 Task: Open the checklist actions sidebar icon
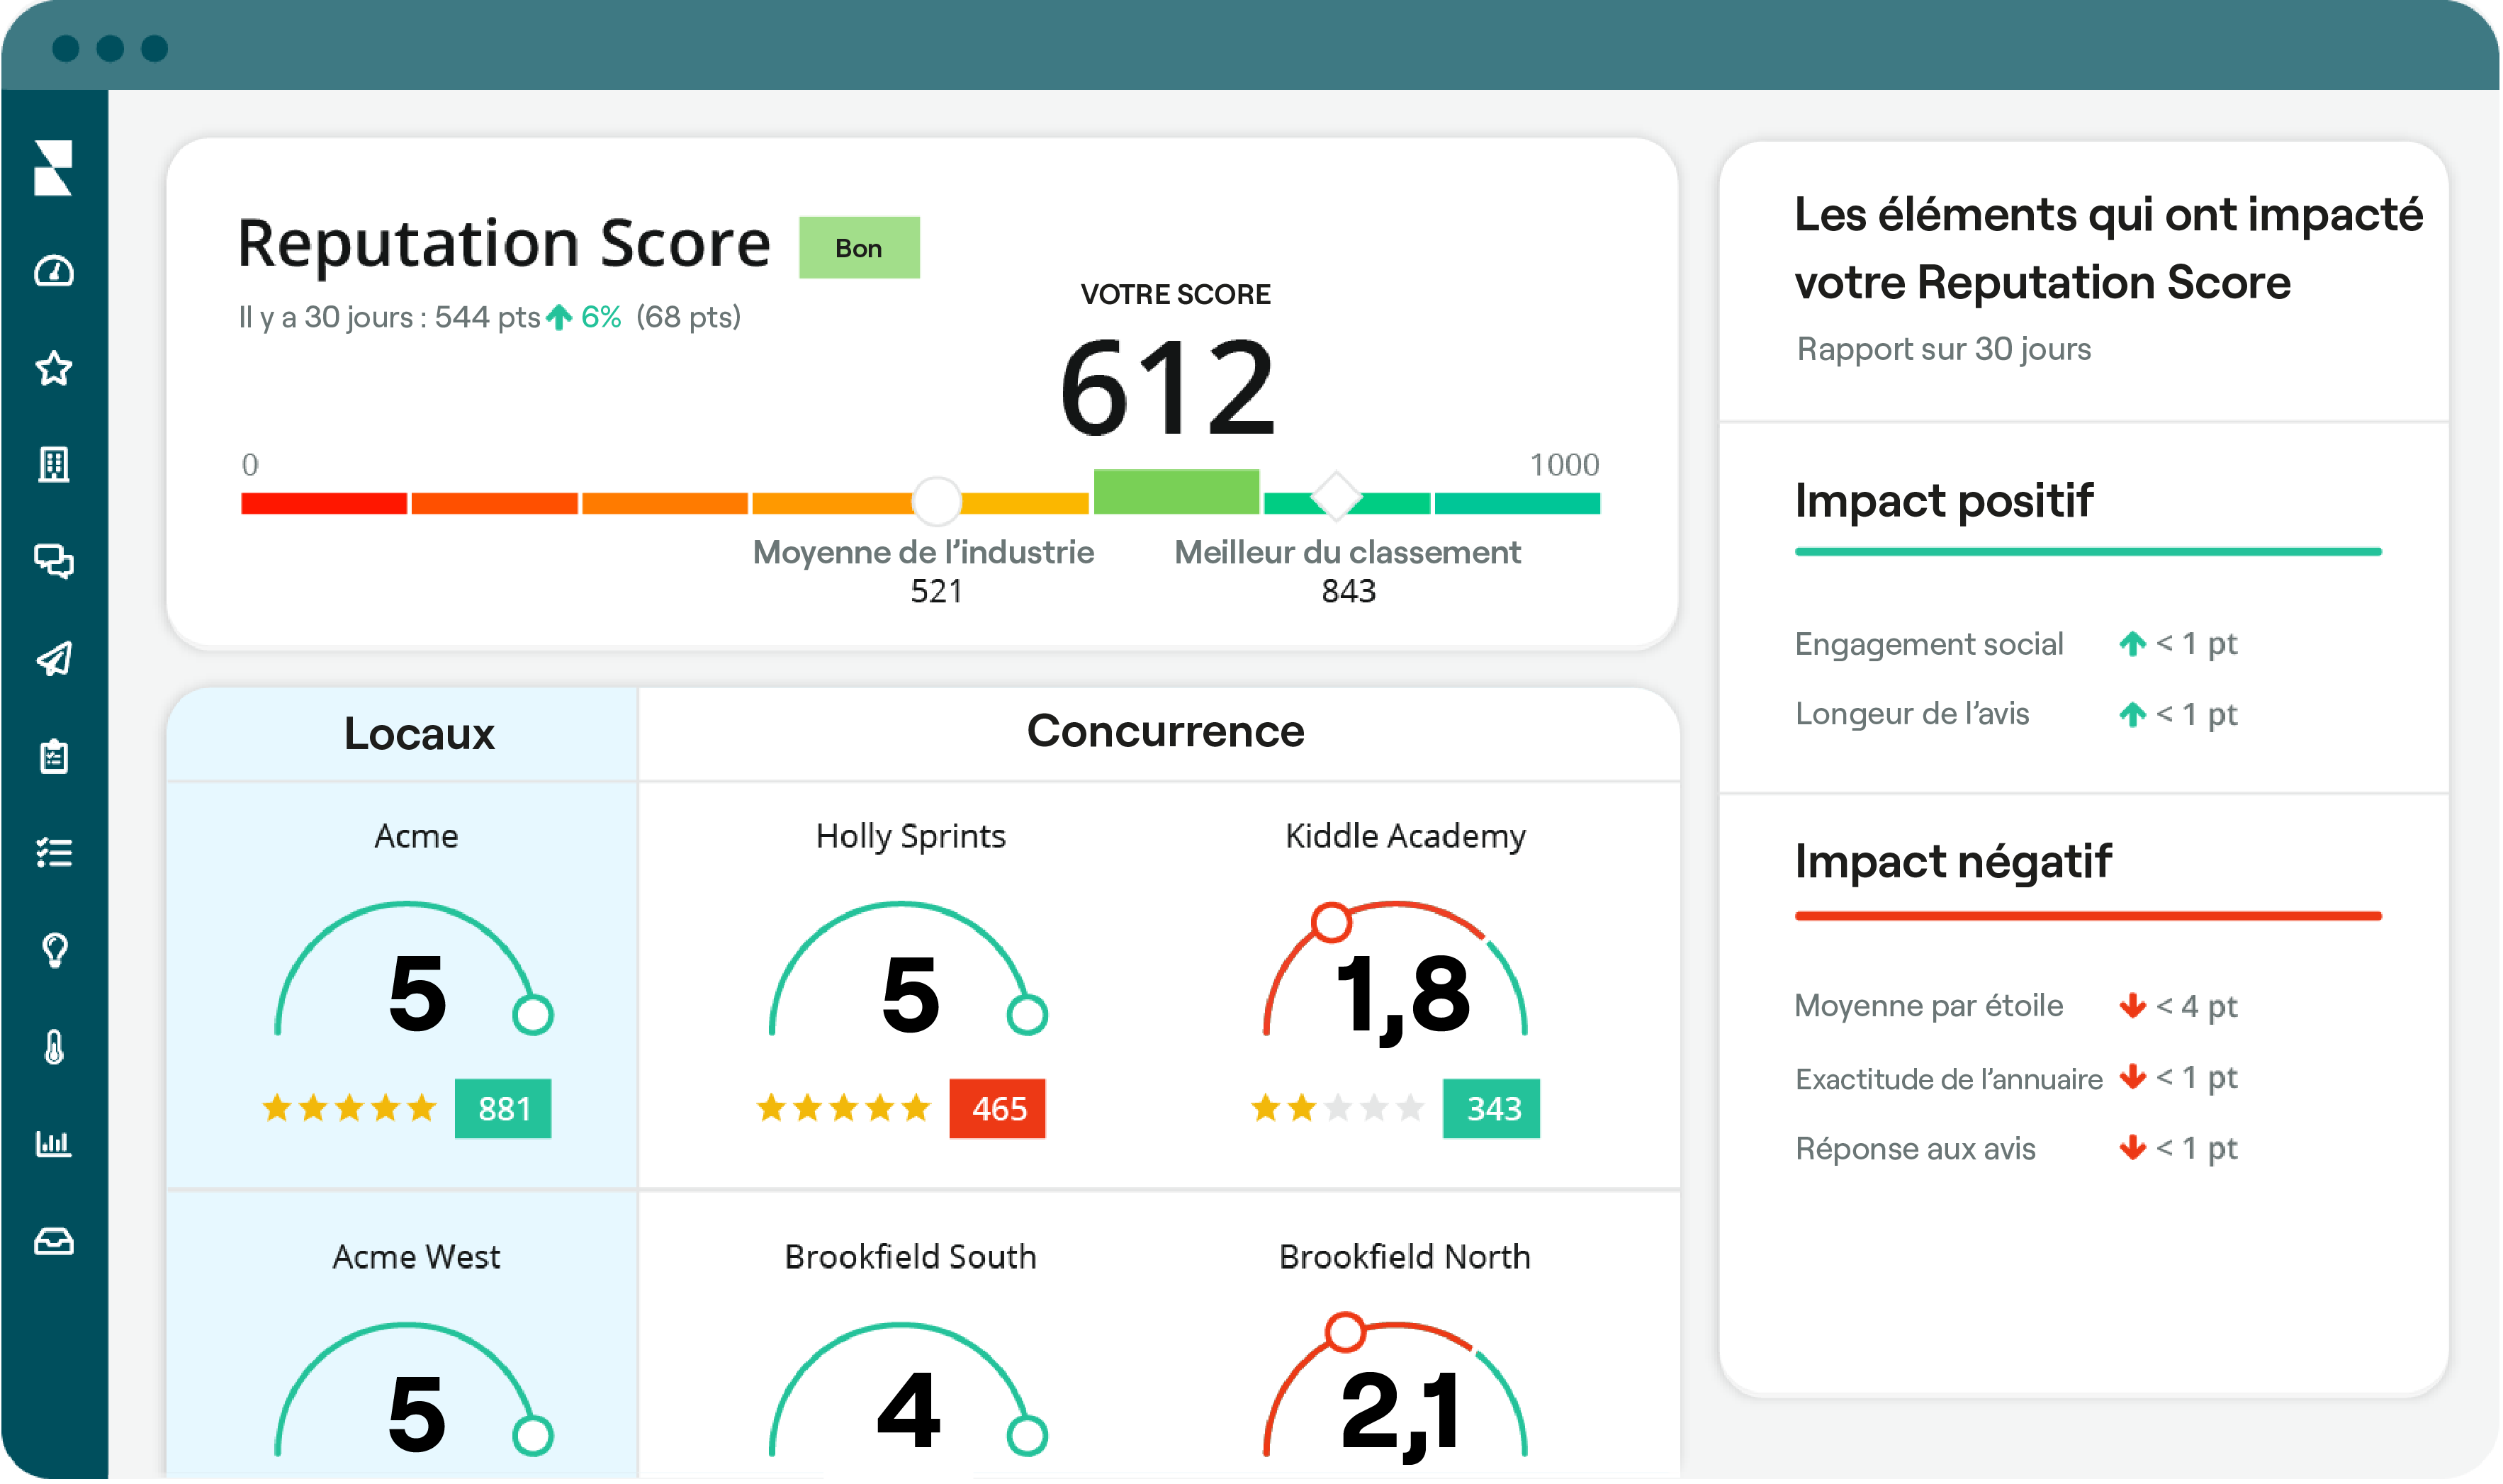54,854
